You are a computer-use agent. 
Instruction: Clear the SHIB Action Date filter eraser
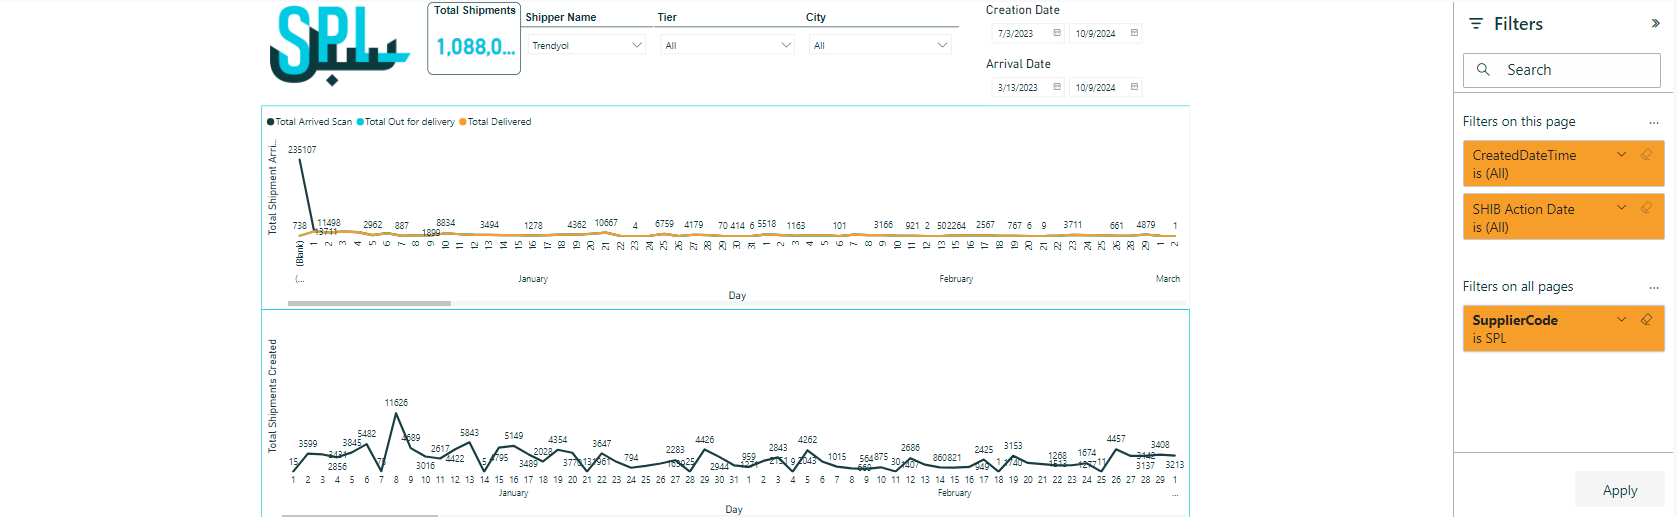pyautogui.click(x=1646, y=209)
